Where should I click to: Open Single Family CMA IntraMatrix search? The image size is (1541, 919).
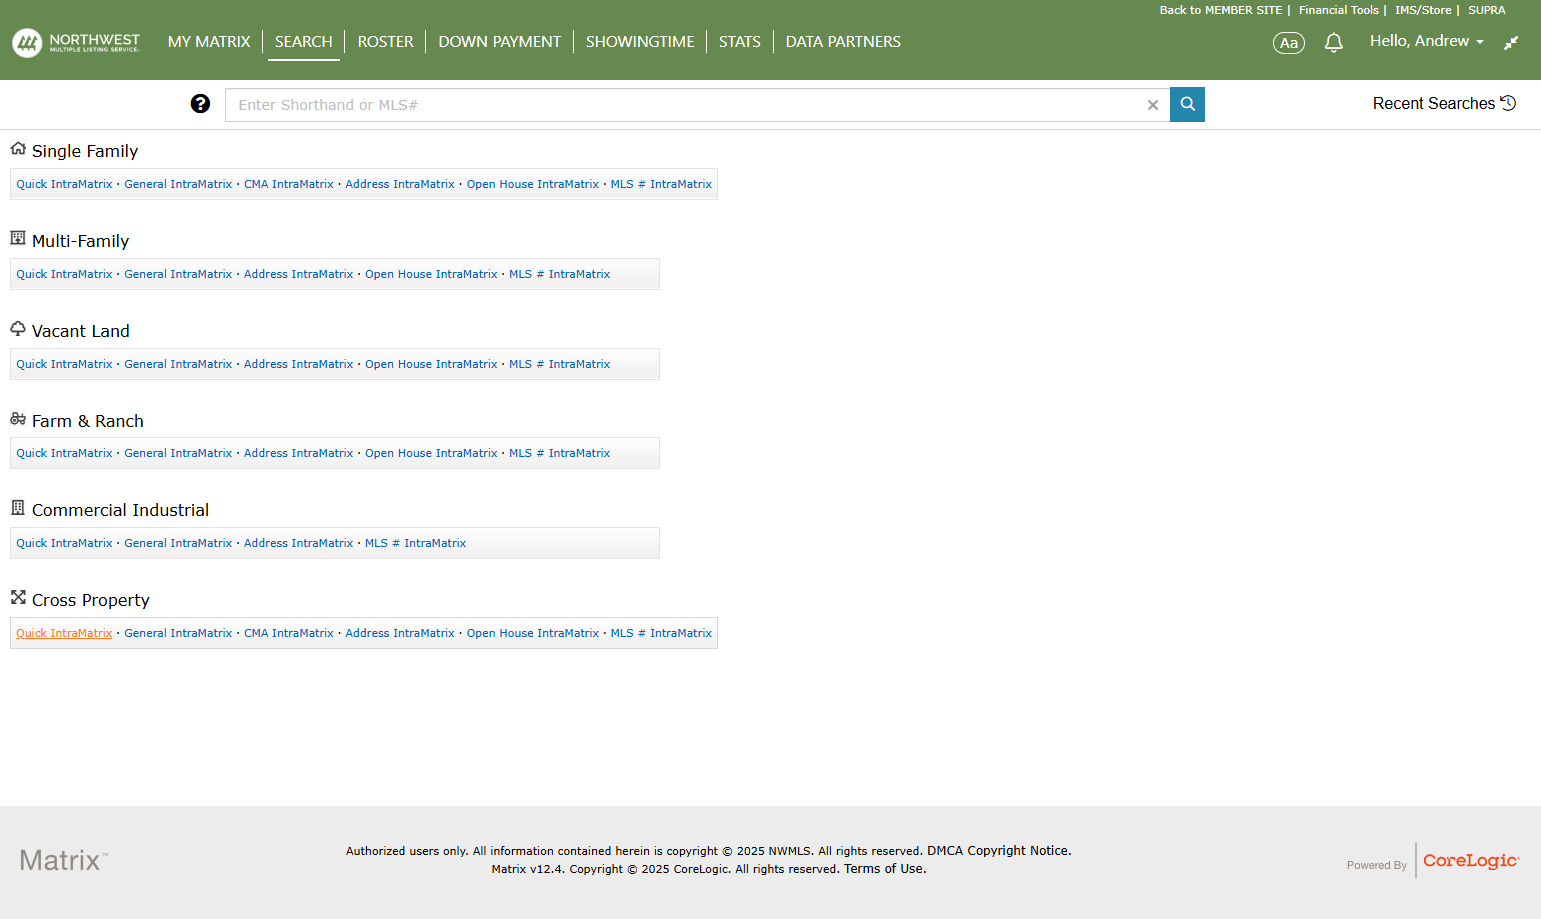point(289,184)
